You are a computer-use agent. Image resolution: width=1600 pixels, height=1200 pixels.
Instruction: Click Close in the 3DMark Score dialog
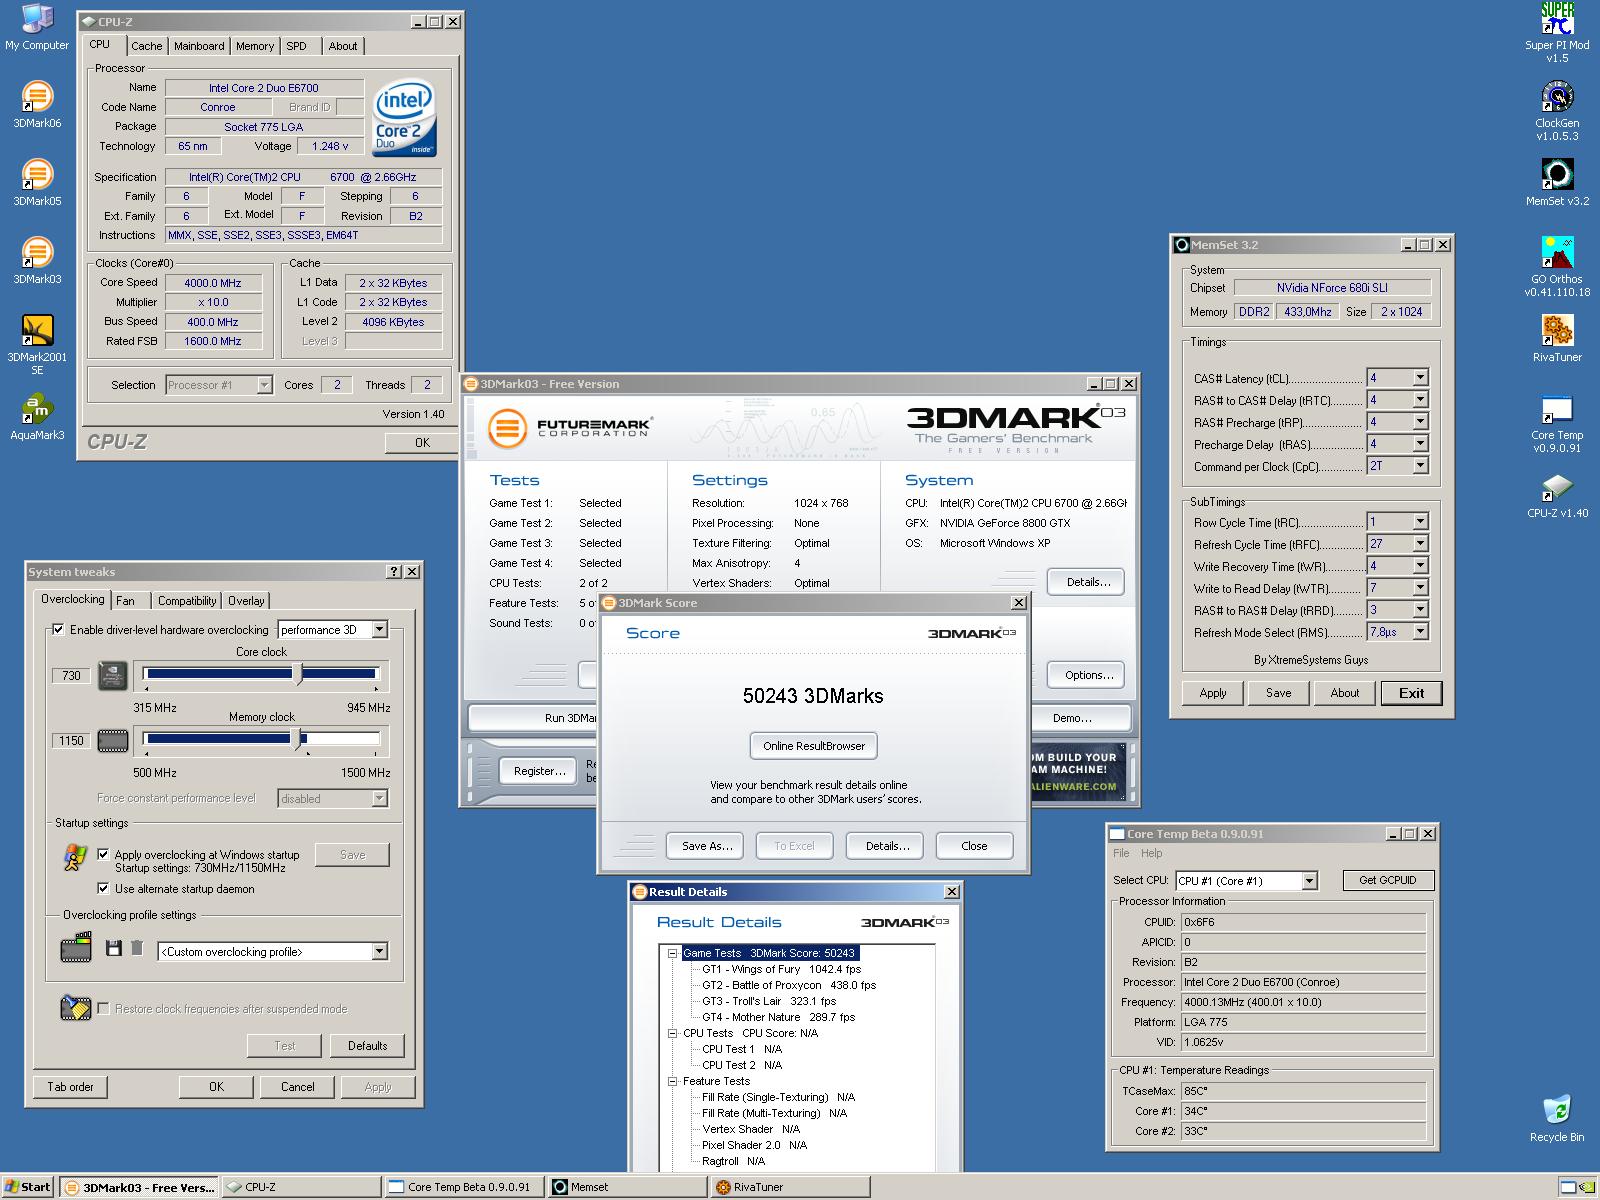click(x=974, y=846)
